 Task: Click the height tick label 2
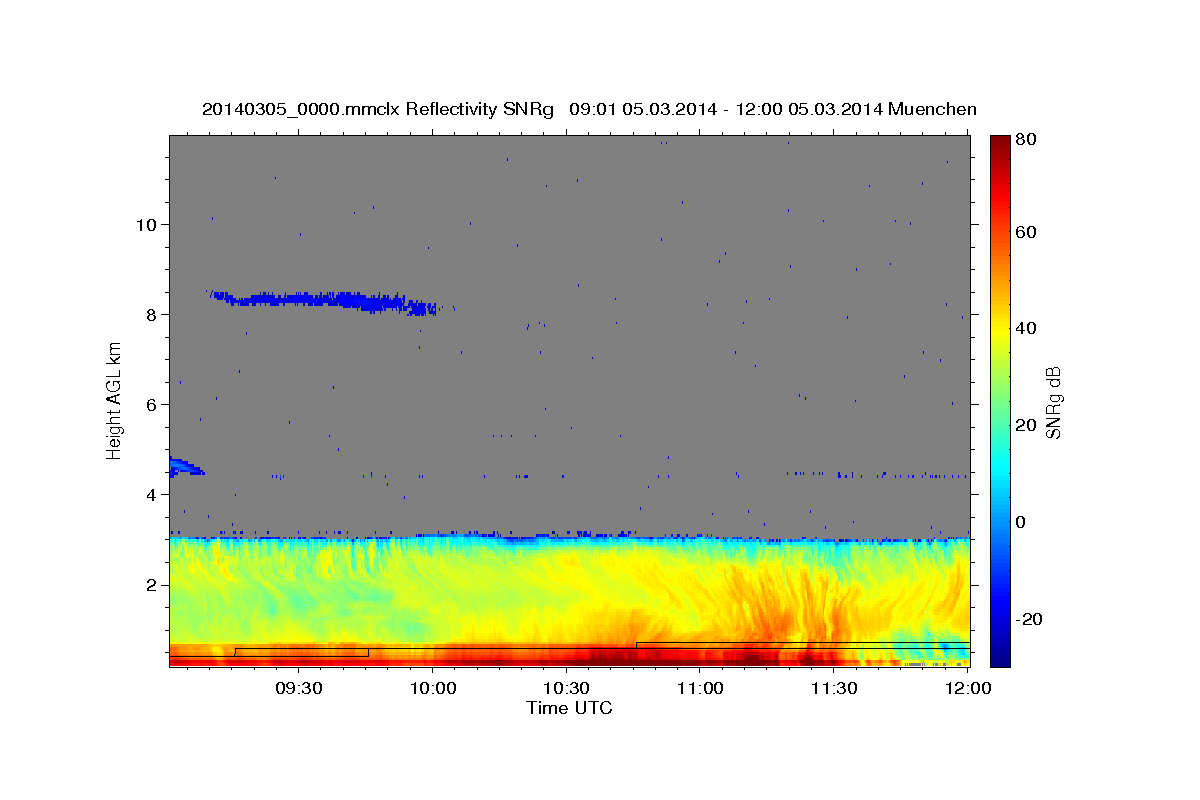pos(152,584)
